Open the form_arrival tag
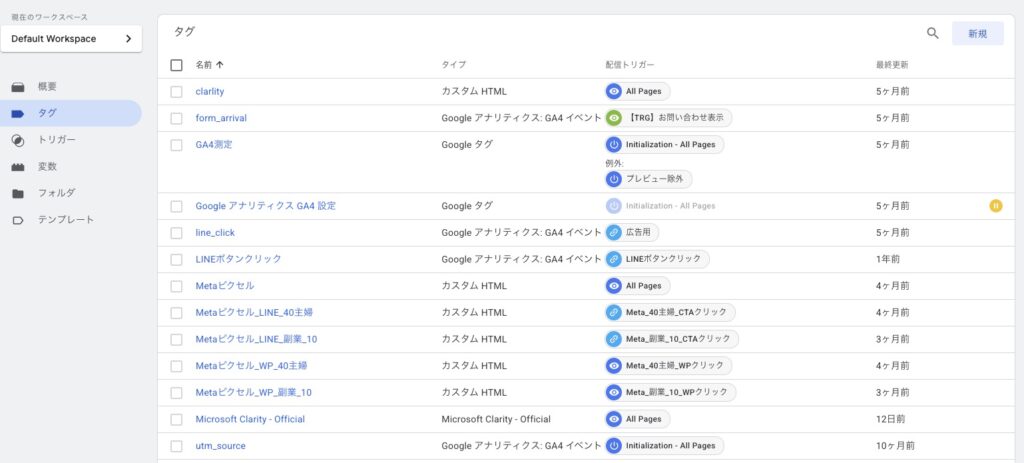Screen dimensions: 1024x463 [221, 118]
